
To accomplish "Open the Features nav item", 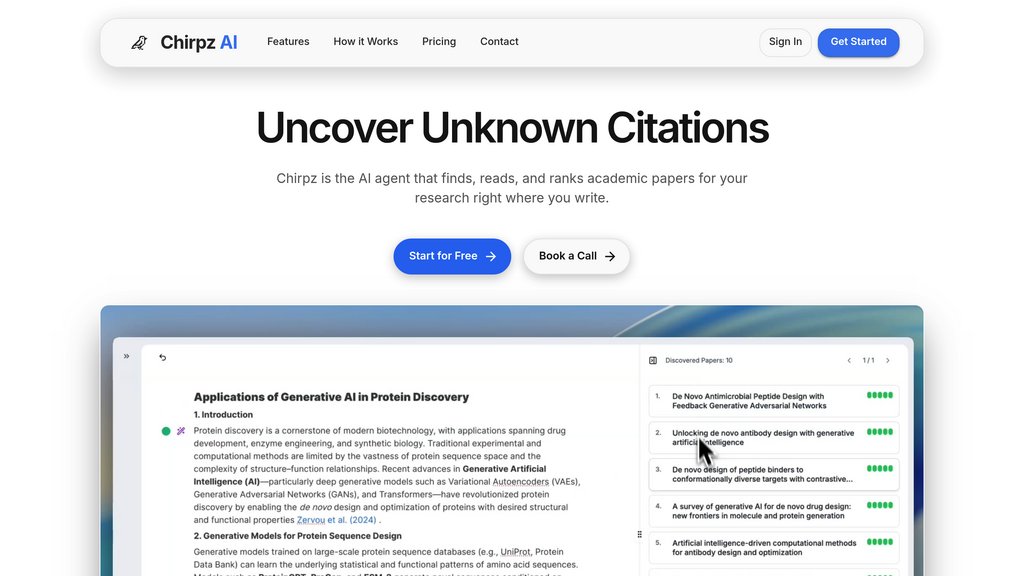I will click(x=288, y=42).
